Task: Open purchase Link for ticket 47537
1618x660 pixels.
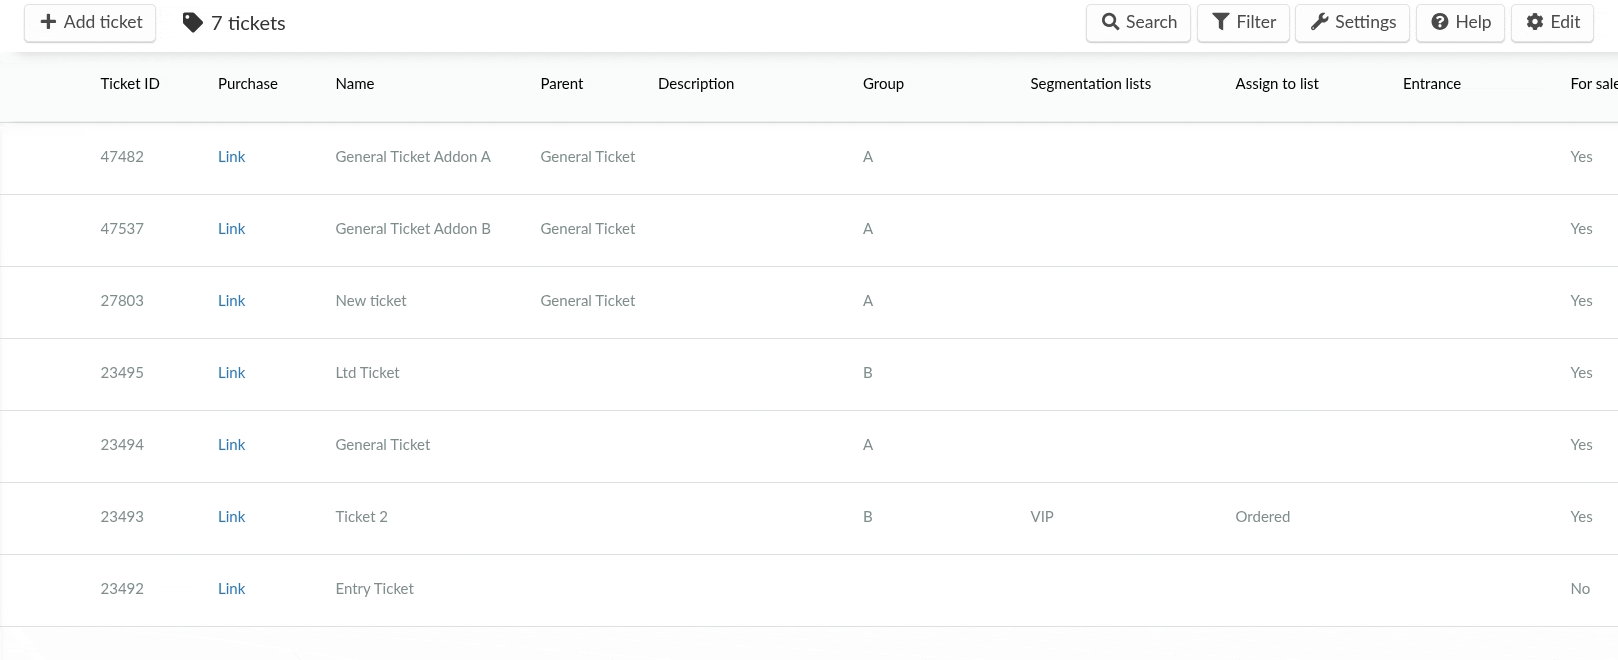Action: point(232,229)
